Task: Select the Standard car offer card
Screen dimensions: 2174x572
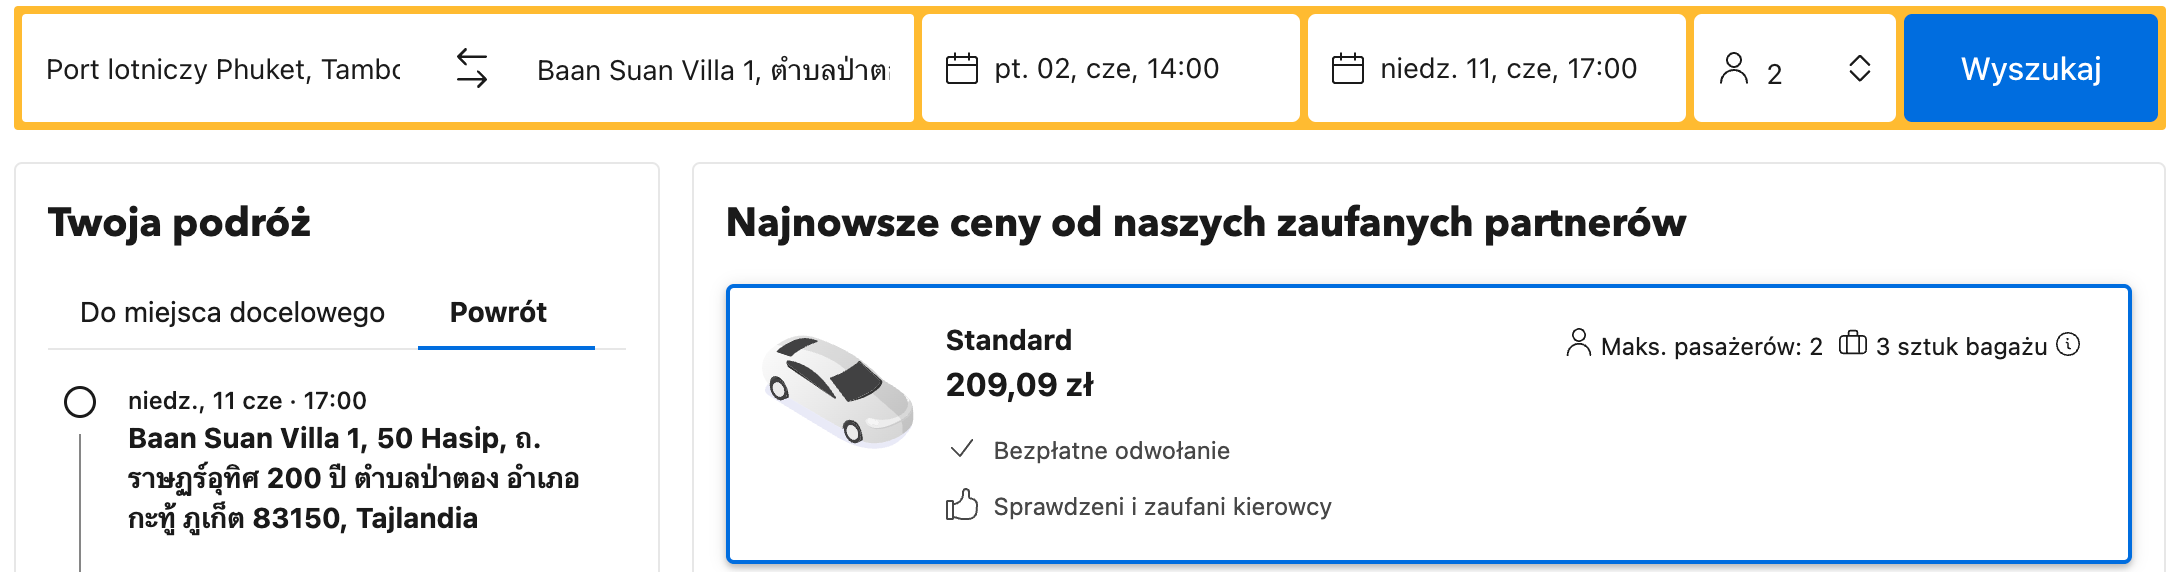Action: click(1429, 424)
